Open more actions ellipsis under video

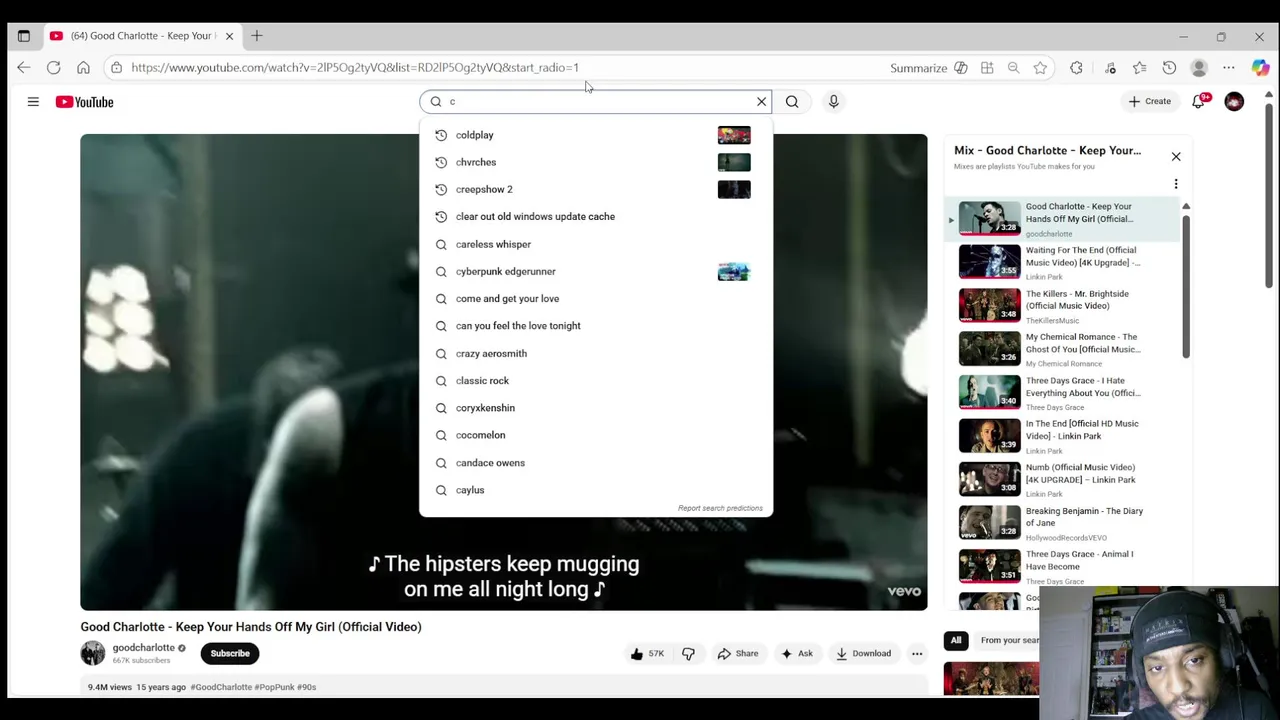pyautogui.click(x=917, y=653)
